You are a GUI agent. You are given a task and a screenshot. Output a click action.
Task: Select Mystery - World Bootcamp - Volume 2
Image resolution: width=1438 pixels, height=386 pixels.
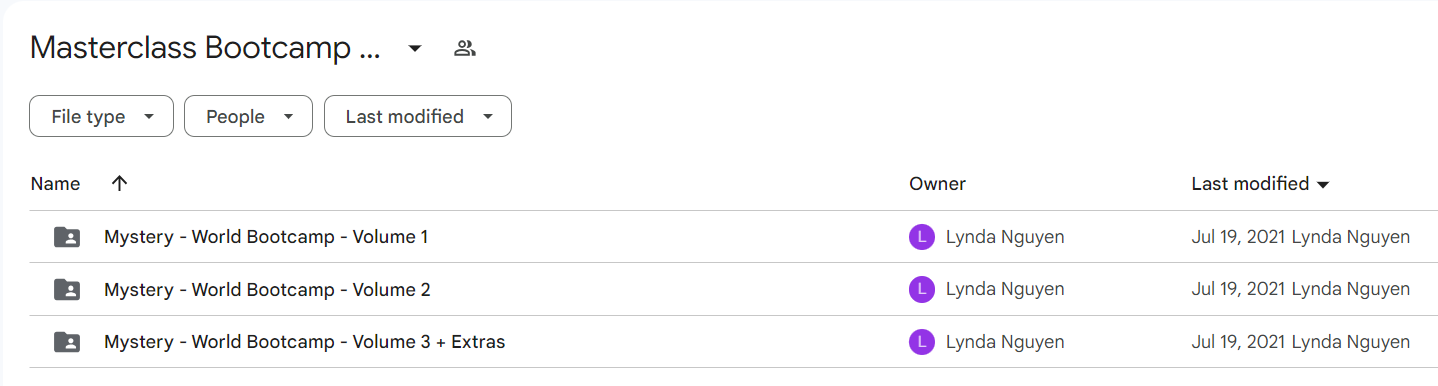267,290
